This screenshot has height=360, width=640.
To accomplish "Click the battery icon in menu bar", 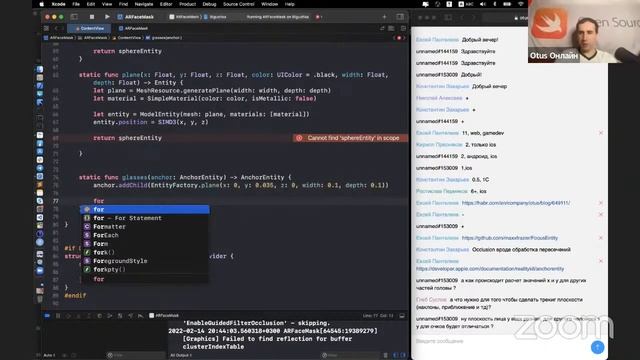I will click(507, 4).
